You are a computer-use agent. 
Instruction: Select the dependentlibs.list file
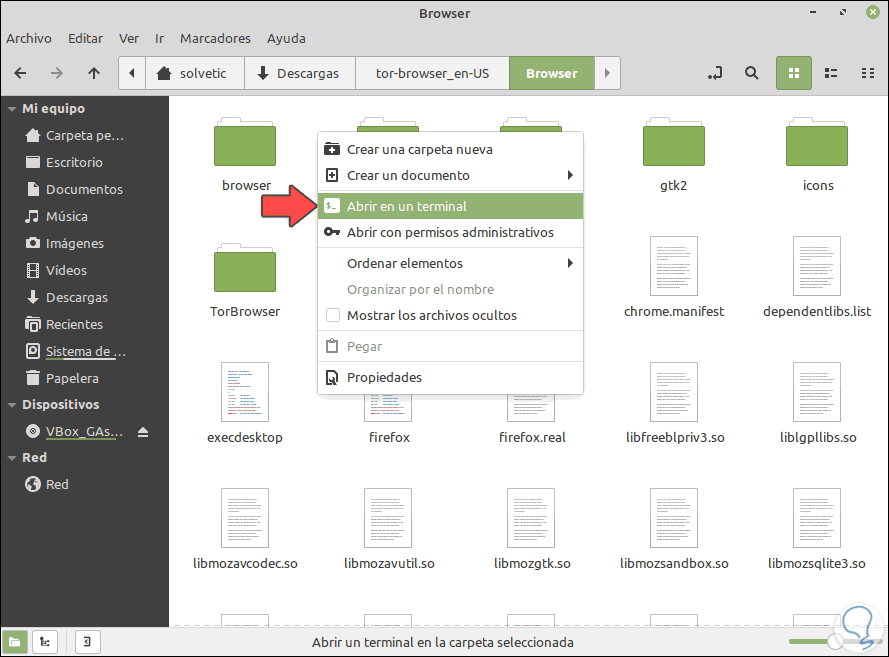[816, 266]
